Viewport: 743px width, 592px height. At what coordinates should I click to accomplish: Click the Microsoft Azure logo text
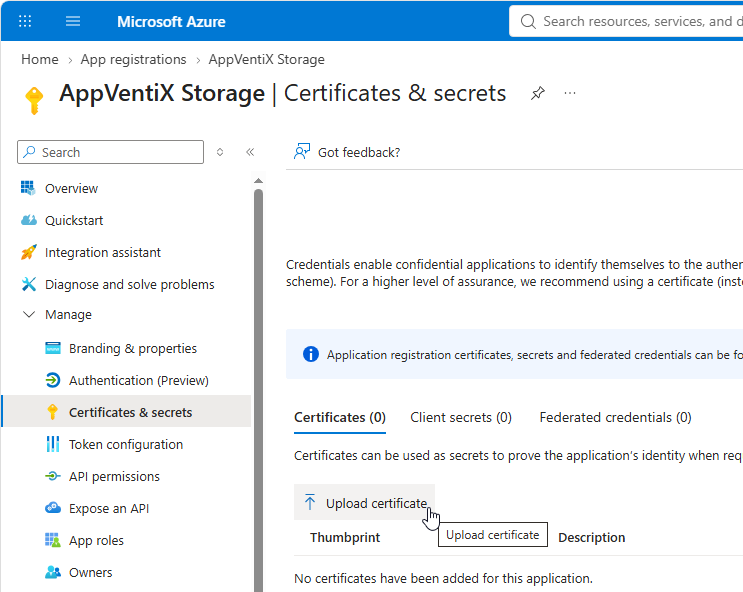point(171,22)
